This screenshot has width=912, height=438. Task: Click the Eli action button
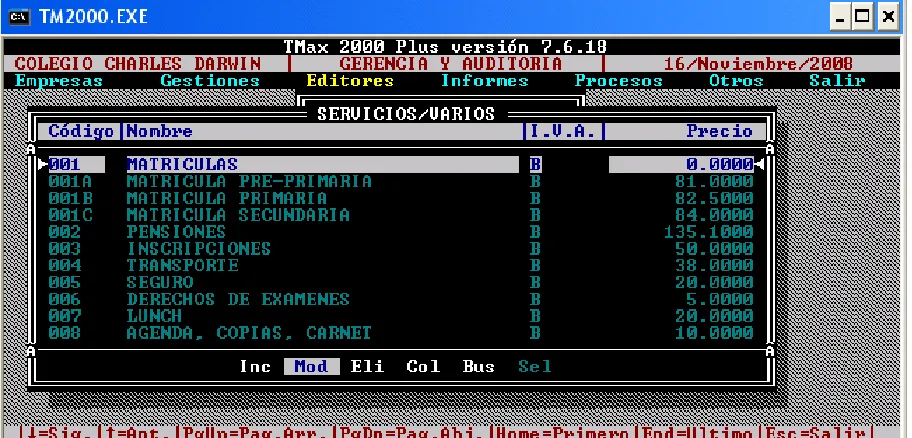point(367,366)
